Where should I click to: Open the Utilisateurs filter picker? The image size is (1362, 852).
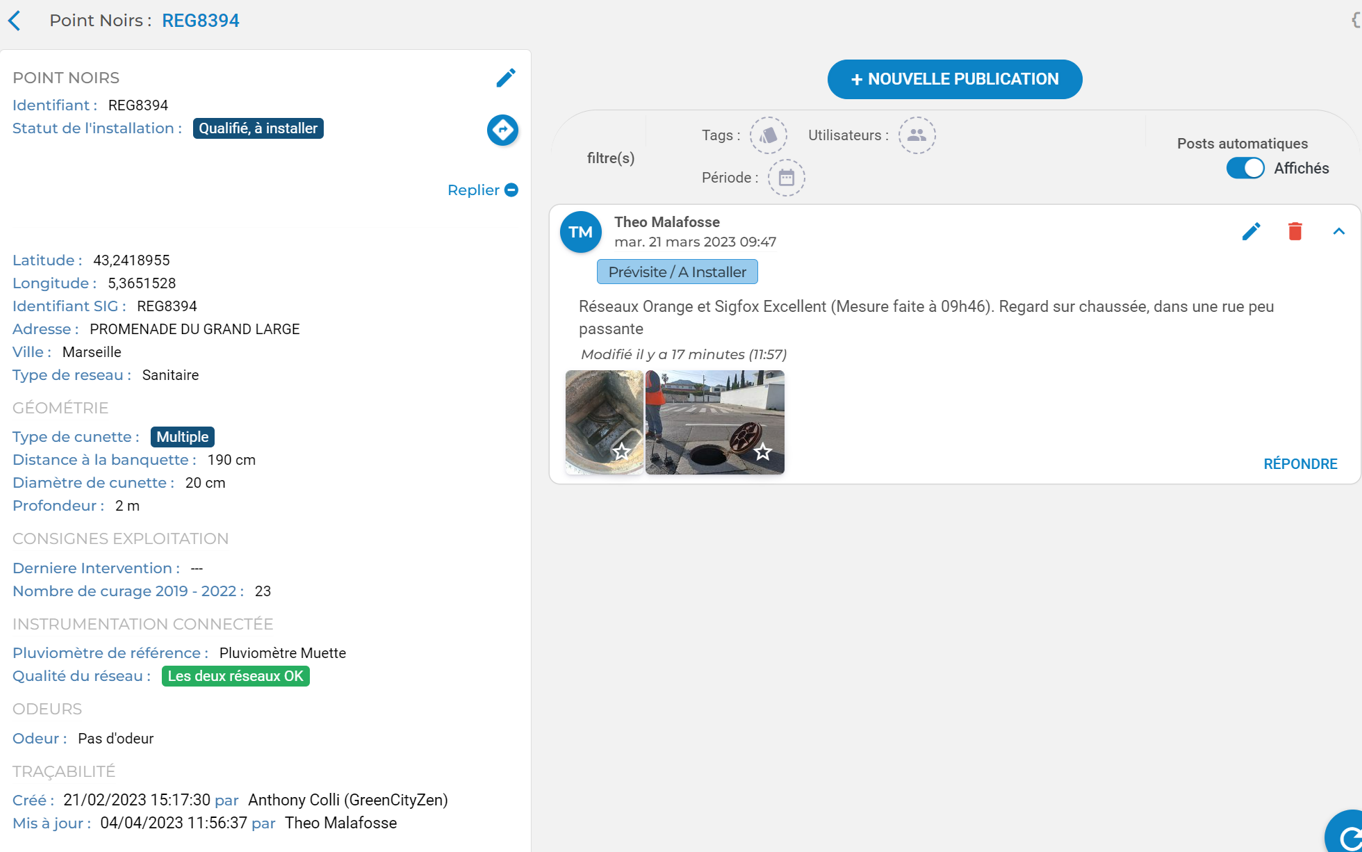click(x=916, y=136)
